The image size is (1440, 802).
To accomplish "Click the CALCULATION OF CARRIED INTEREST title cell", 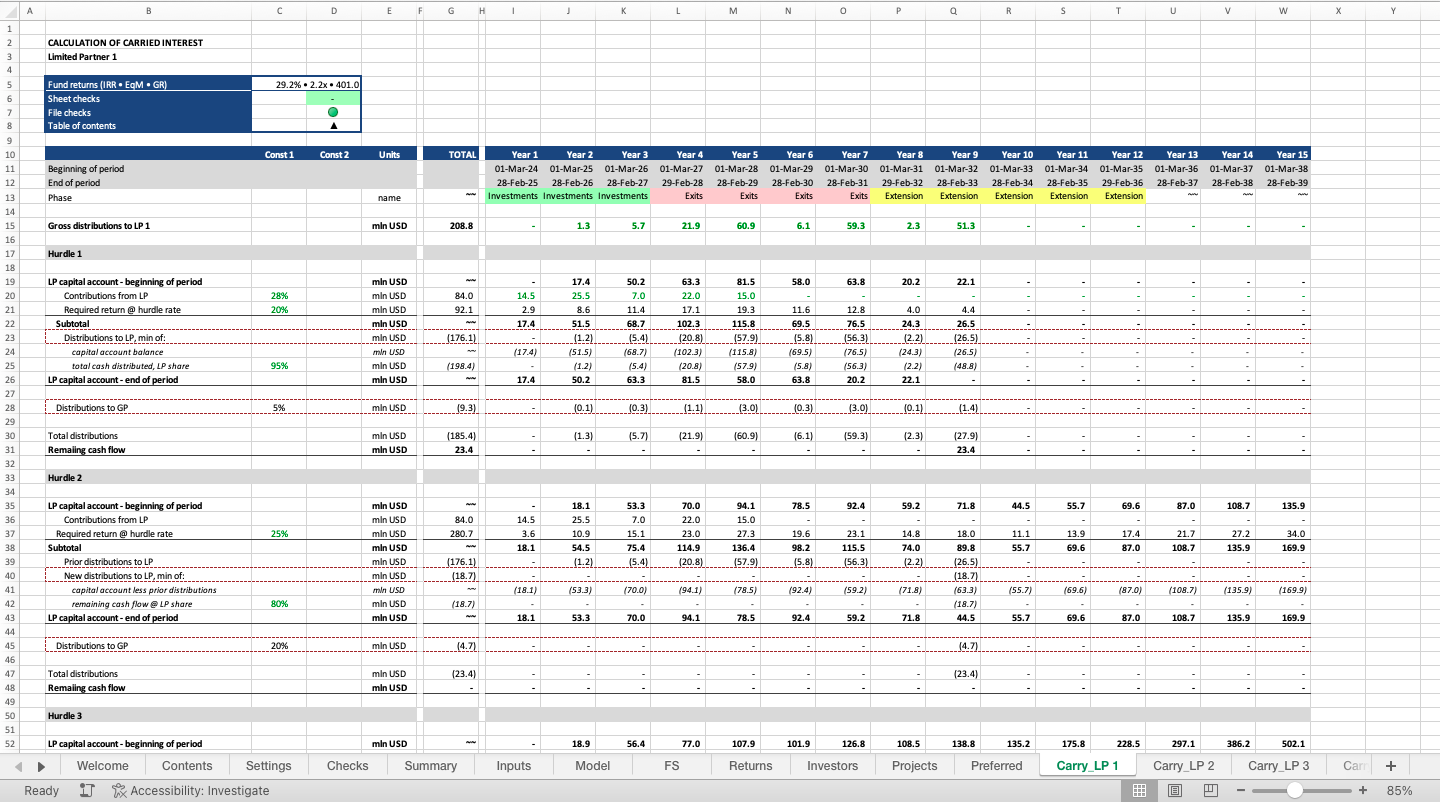I will [x=125, y=43].
